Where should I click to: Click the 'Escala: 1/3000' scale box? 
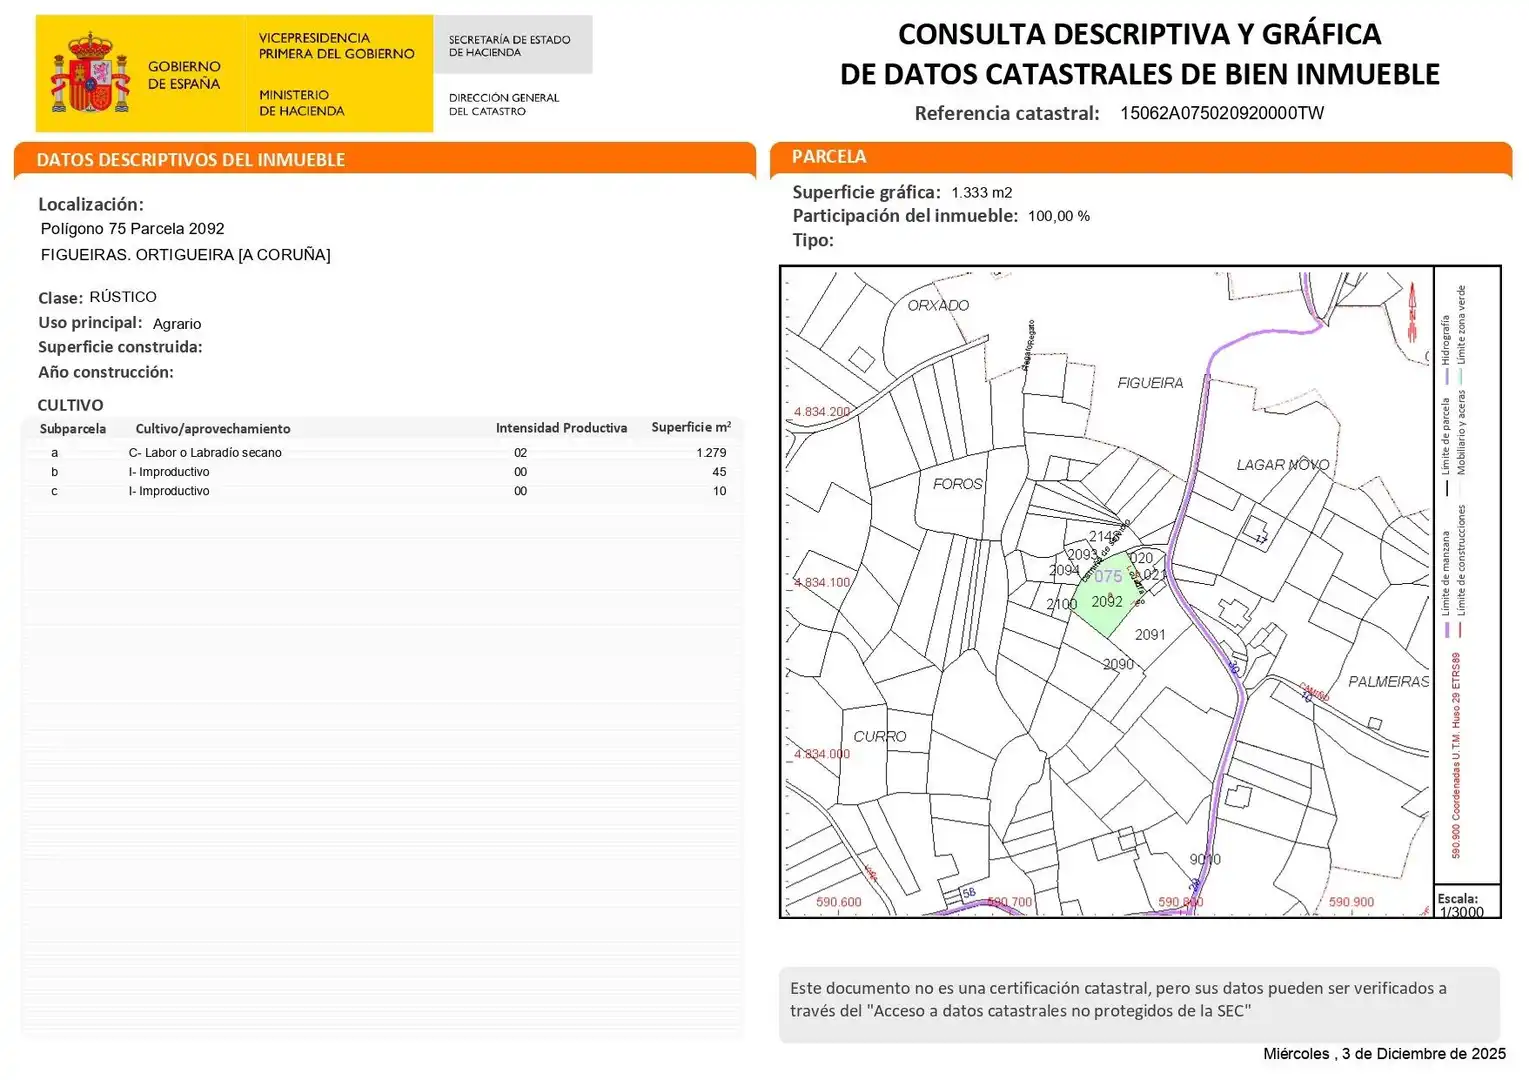(x=1467, y=901)
